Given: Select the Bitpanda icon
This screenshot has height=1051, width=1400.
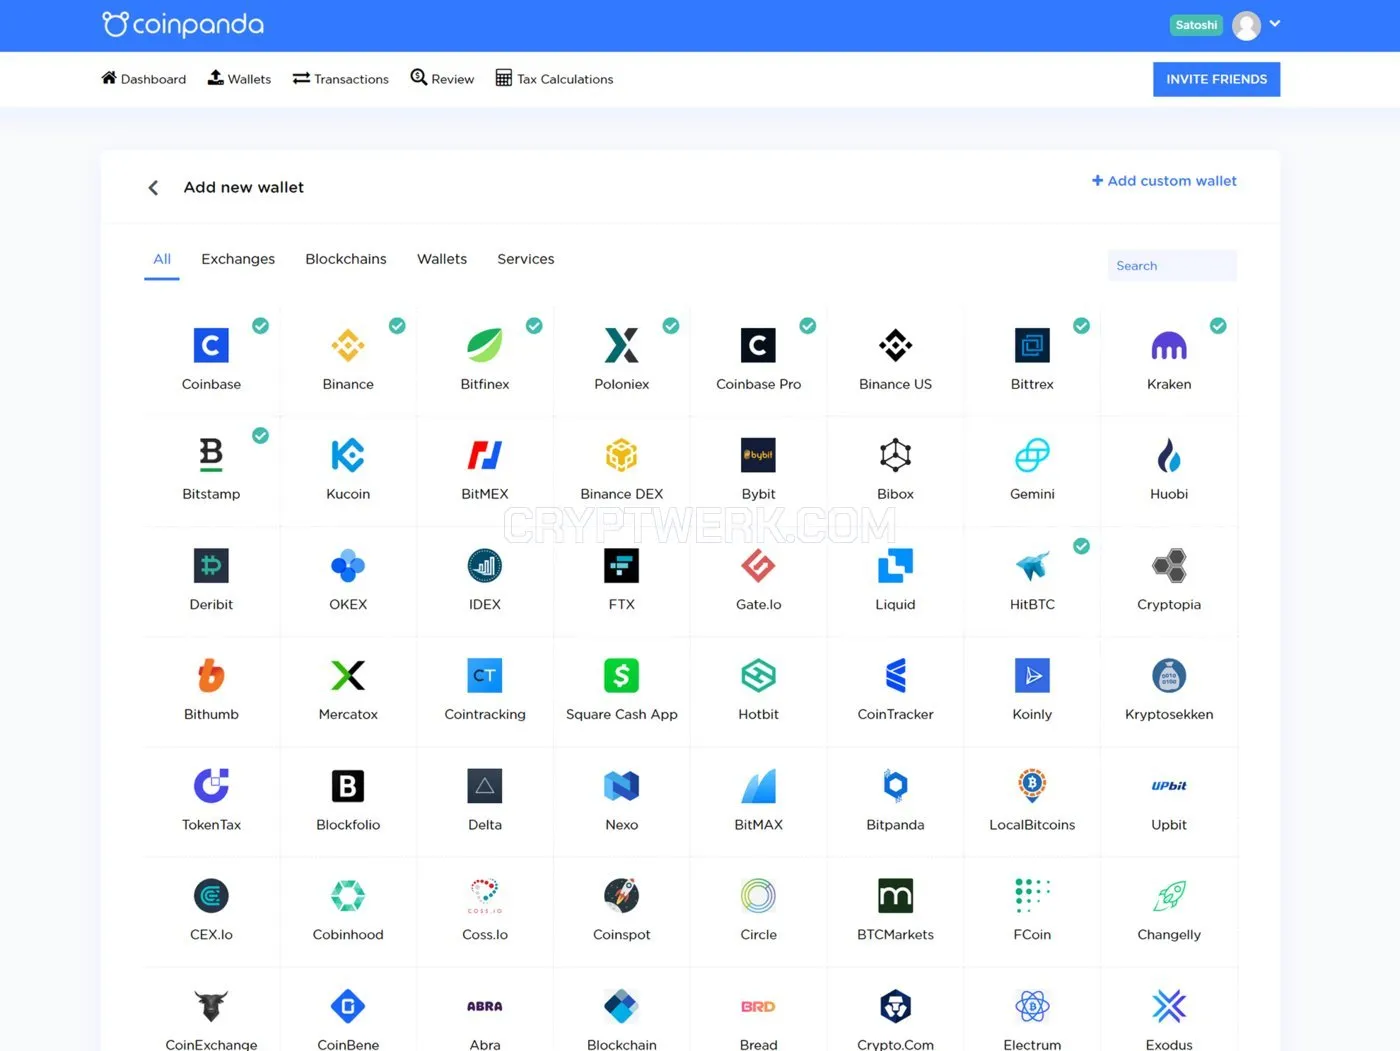Looking at the screenshot, I should point(895,786).
